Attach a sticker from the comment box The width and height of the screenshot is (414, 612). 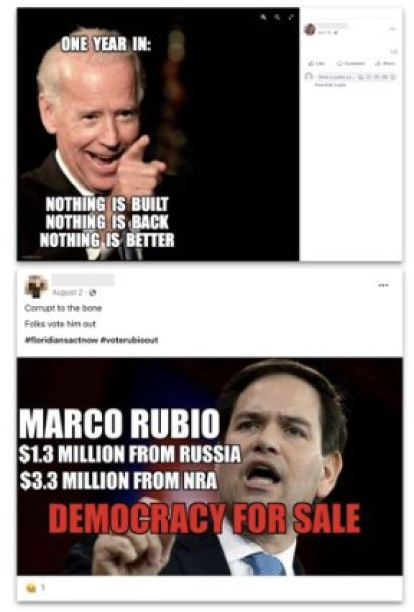coord(393,77)
